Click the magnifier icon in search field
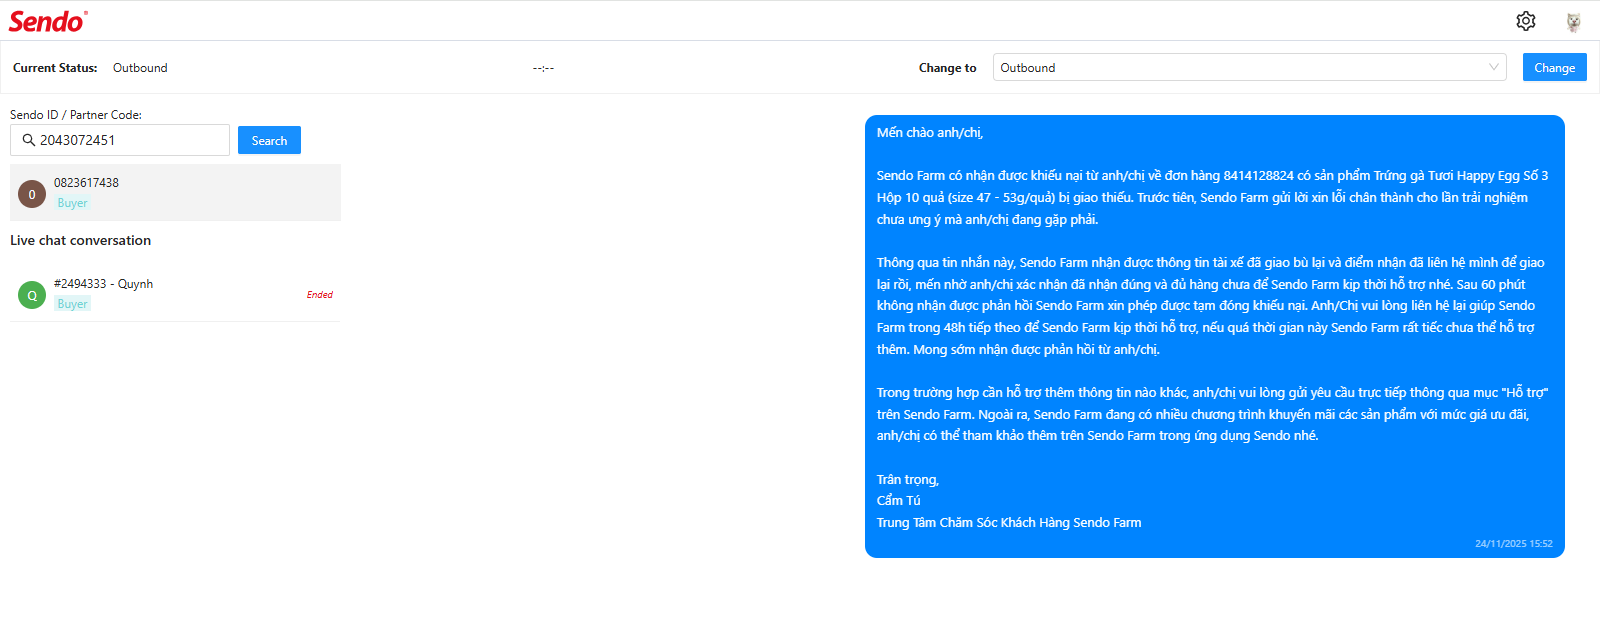The image size is (1600, 624). click(x=29, y=140)
